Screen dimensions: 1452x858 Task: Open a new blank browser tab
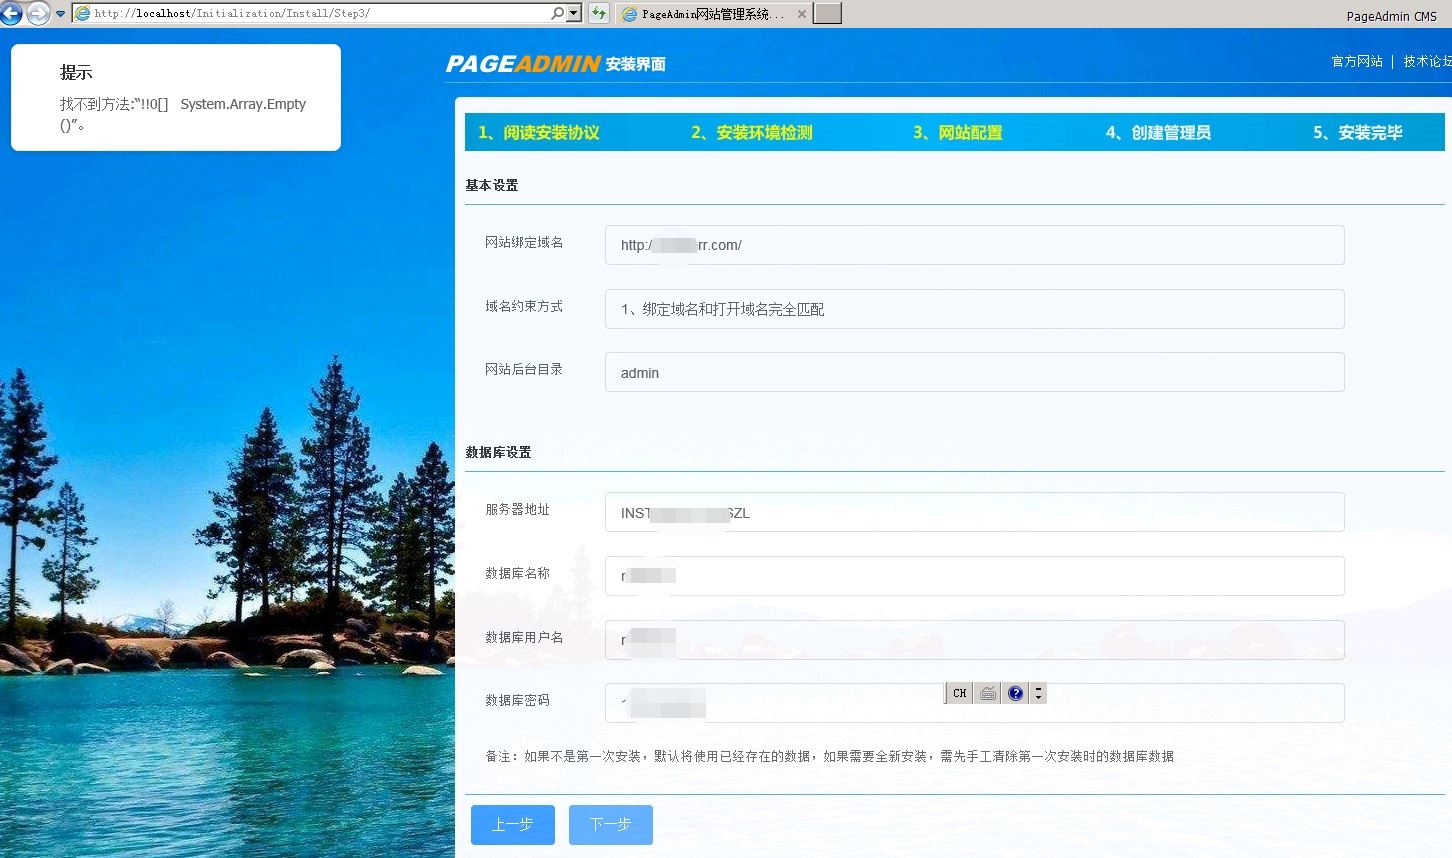(827, 13)
